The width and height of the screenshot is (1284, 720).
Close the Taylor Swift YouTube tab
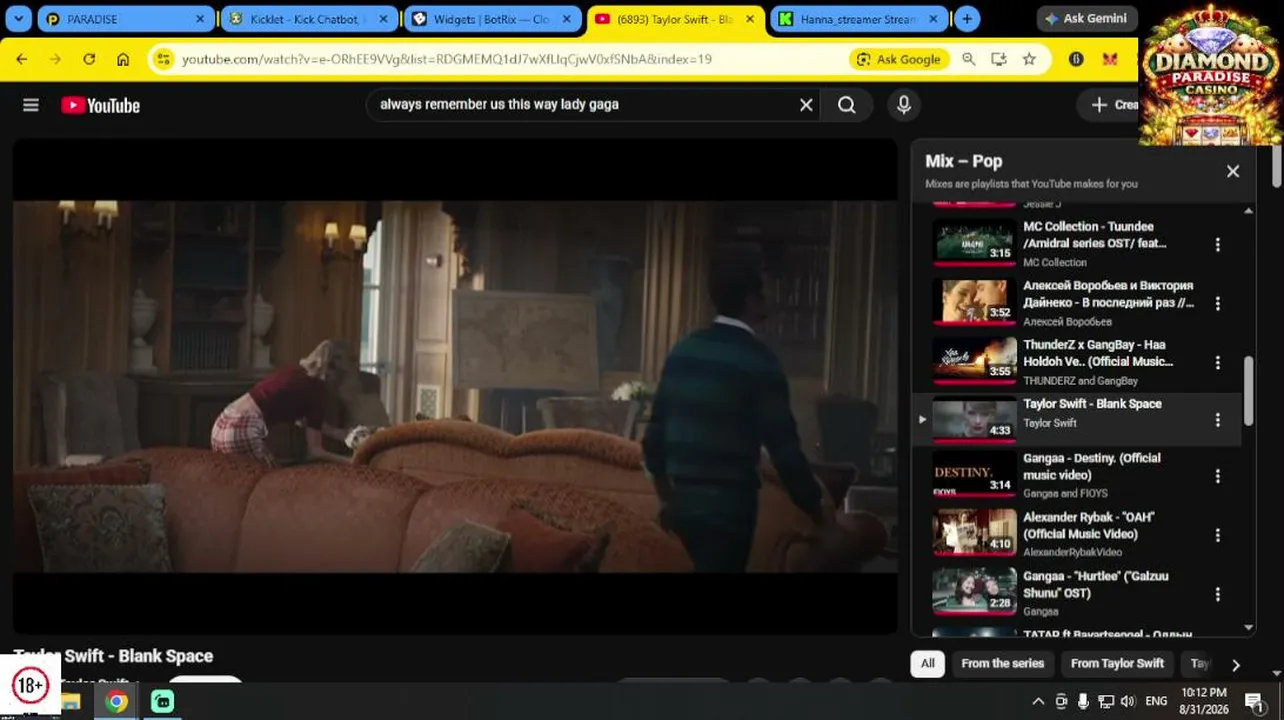750,19
